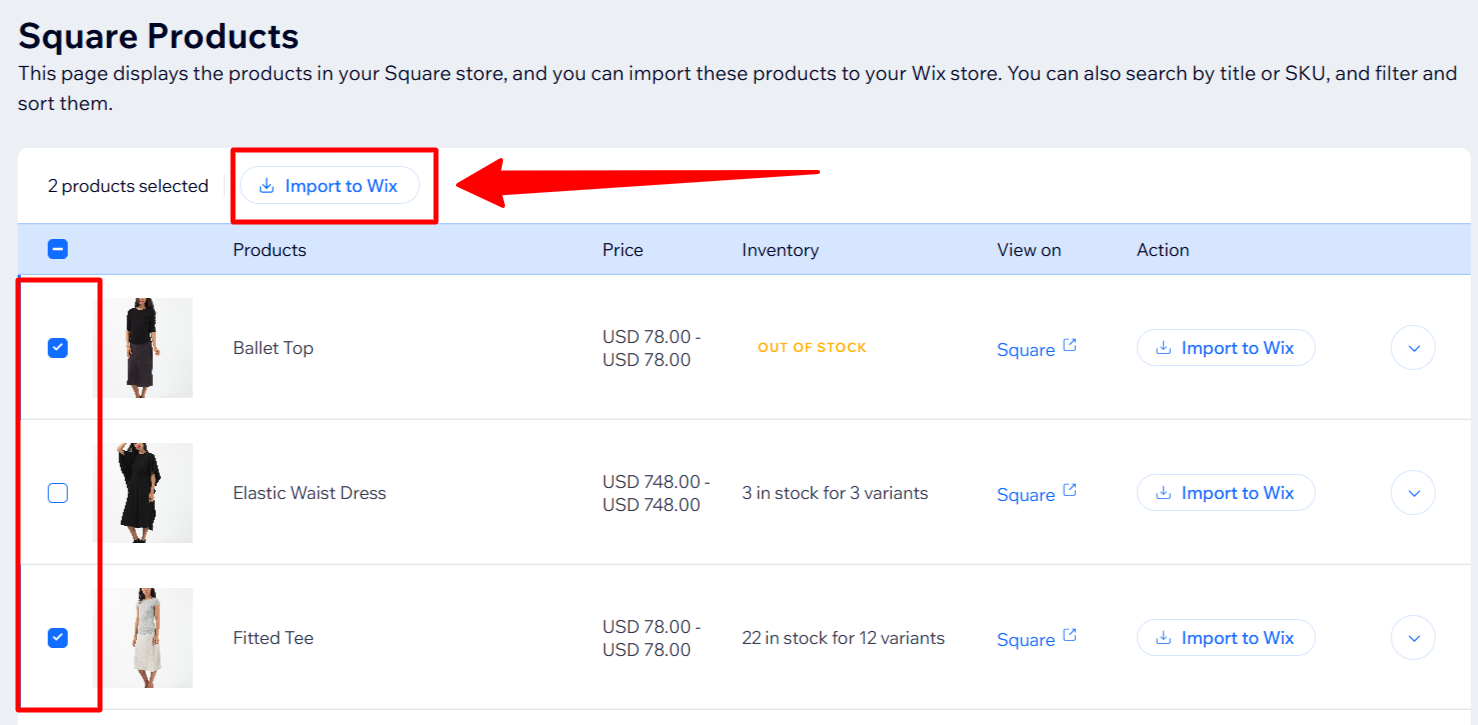Click the download icon in bulk Import to Wix
The height and width of the screenshot is (725, 1478).
(x=266, y=186)
